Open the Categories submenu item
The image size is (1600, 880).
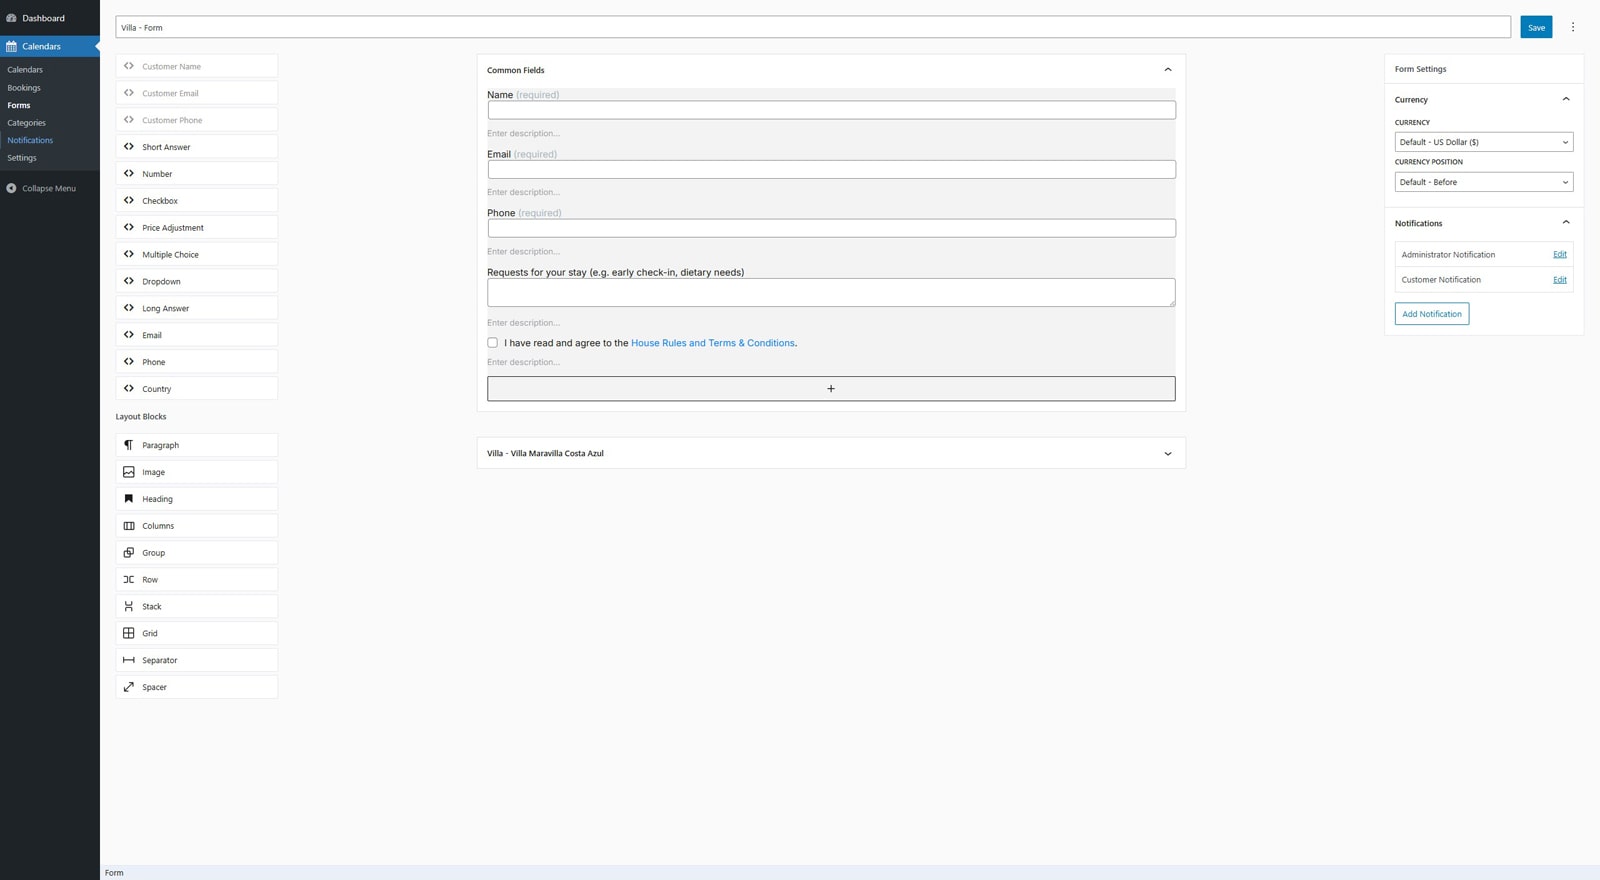(x=27, y=123)
